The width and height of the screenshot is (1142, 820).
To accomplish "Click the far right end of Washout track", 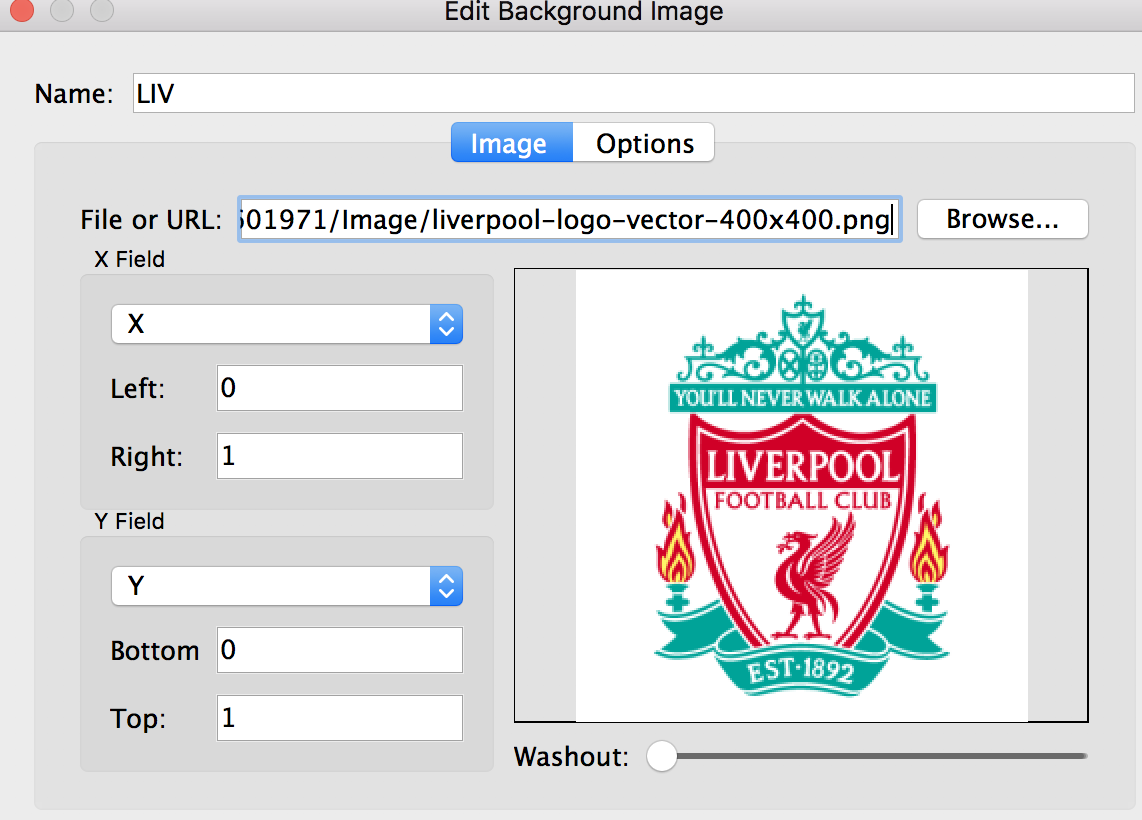I will [x=1083, y=756].
